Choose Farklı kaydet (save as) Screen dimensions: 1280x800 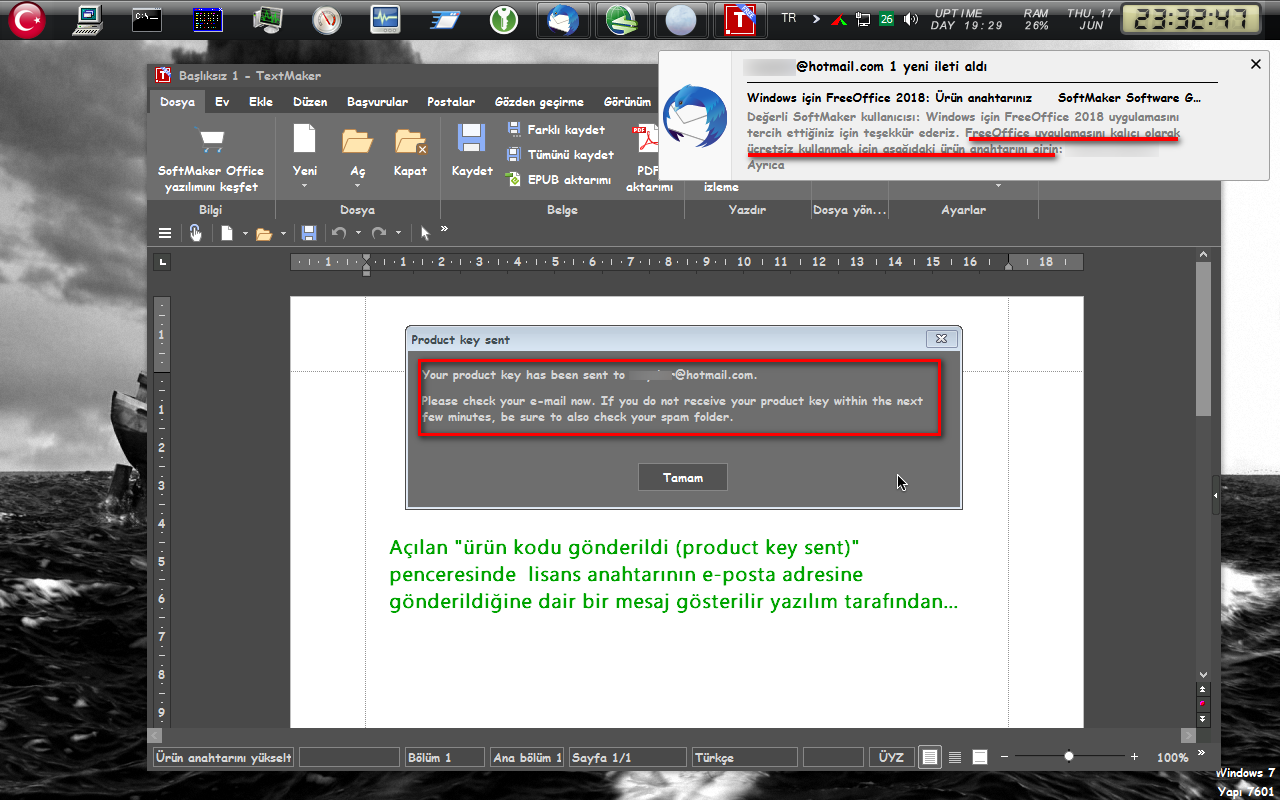[x=556, y=130]
